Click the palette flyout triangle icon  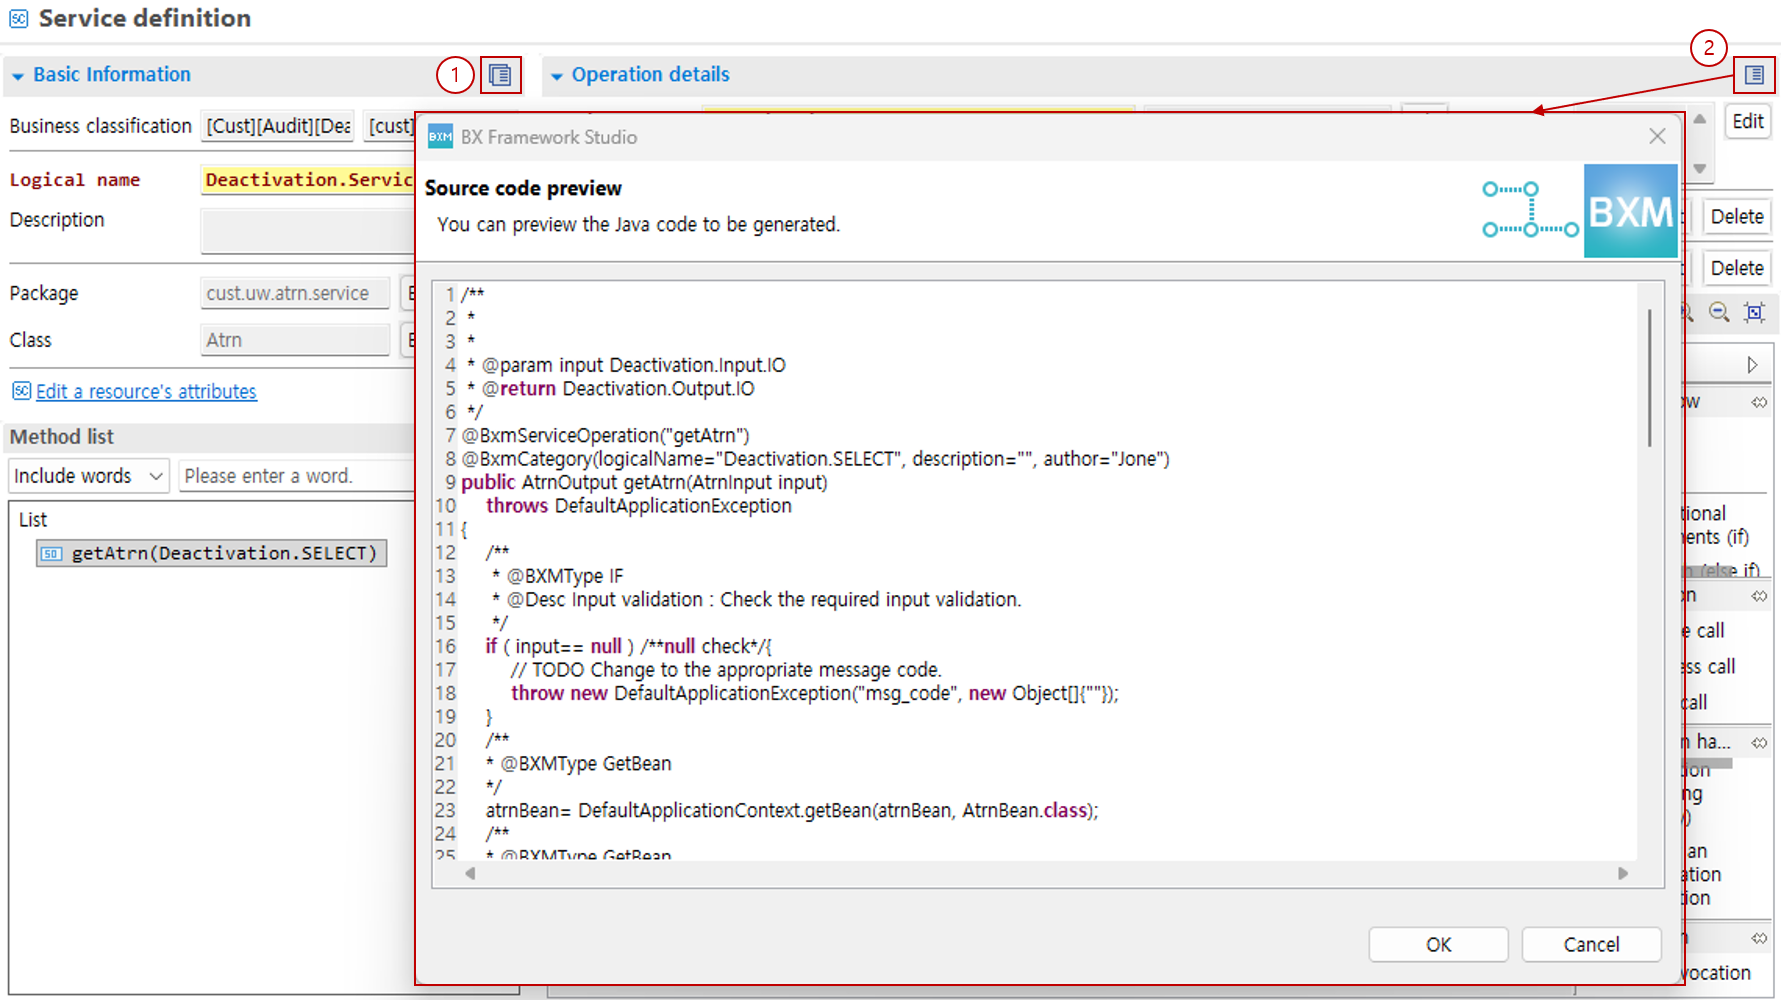(x=1752, y=365)
